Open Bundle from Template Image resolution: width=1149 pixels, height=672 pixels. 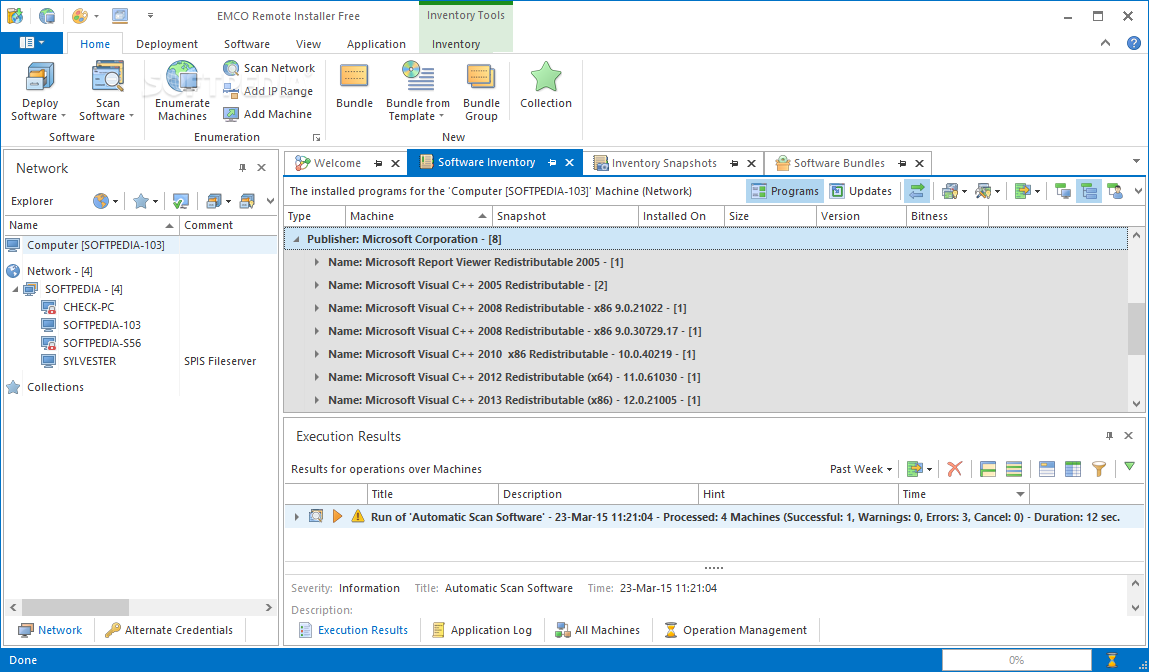418,92
